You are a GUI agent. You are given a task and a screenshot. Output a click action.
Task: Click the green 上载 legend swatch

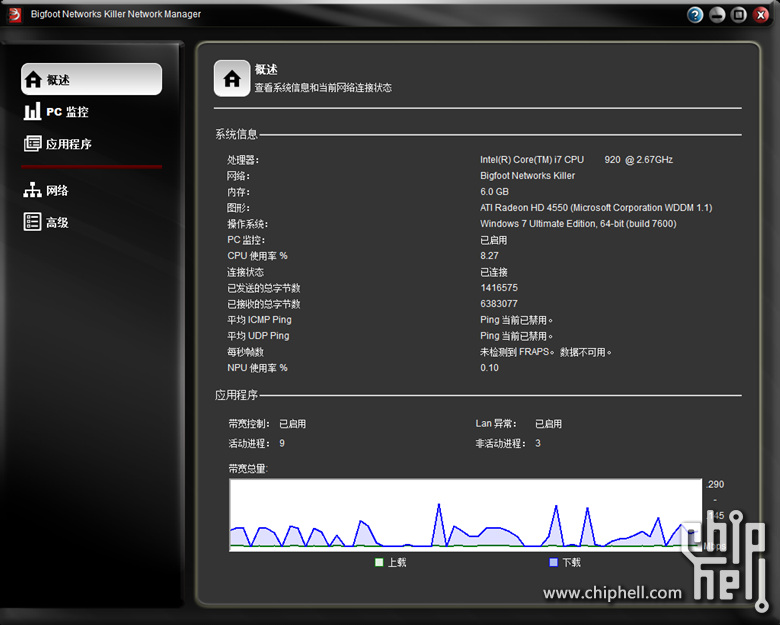[379, 562]
